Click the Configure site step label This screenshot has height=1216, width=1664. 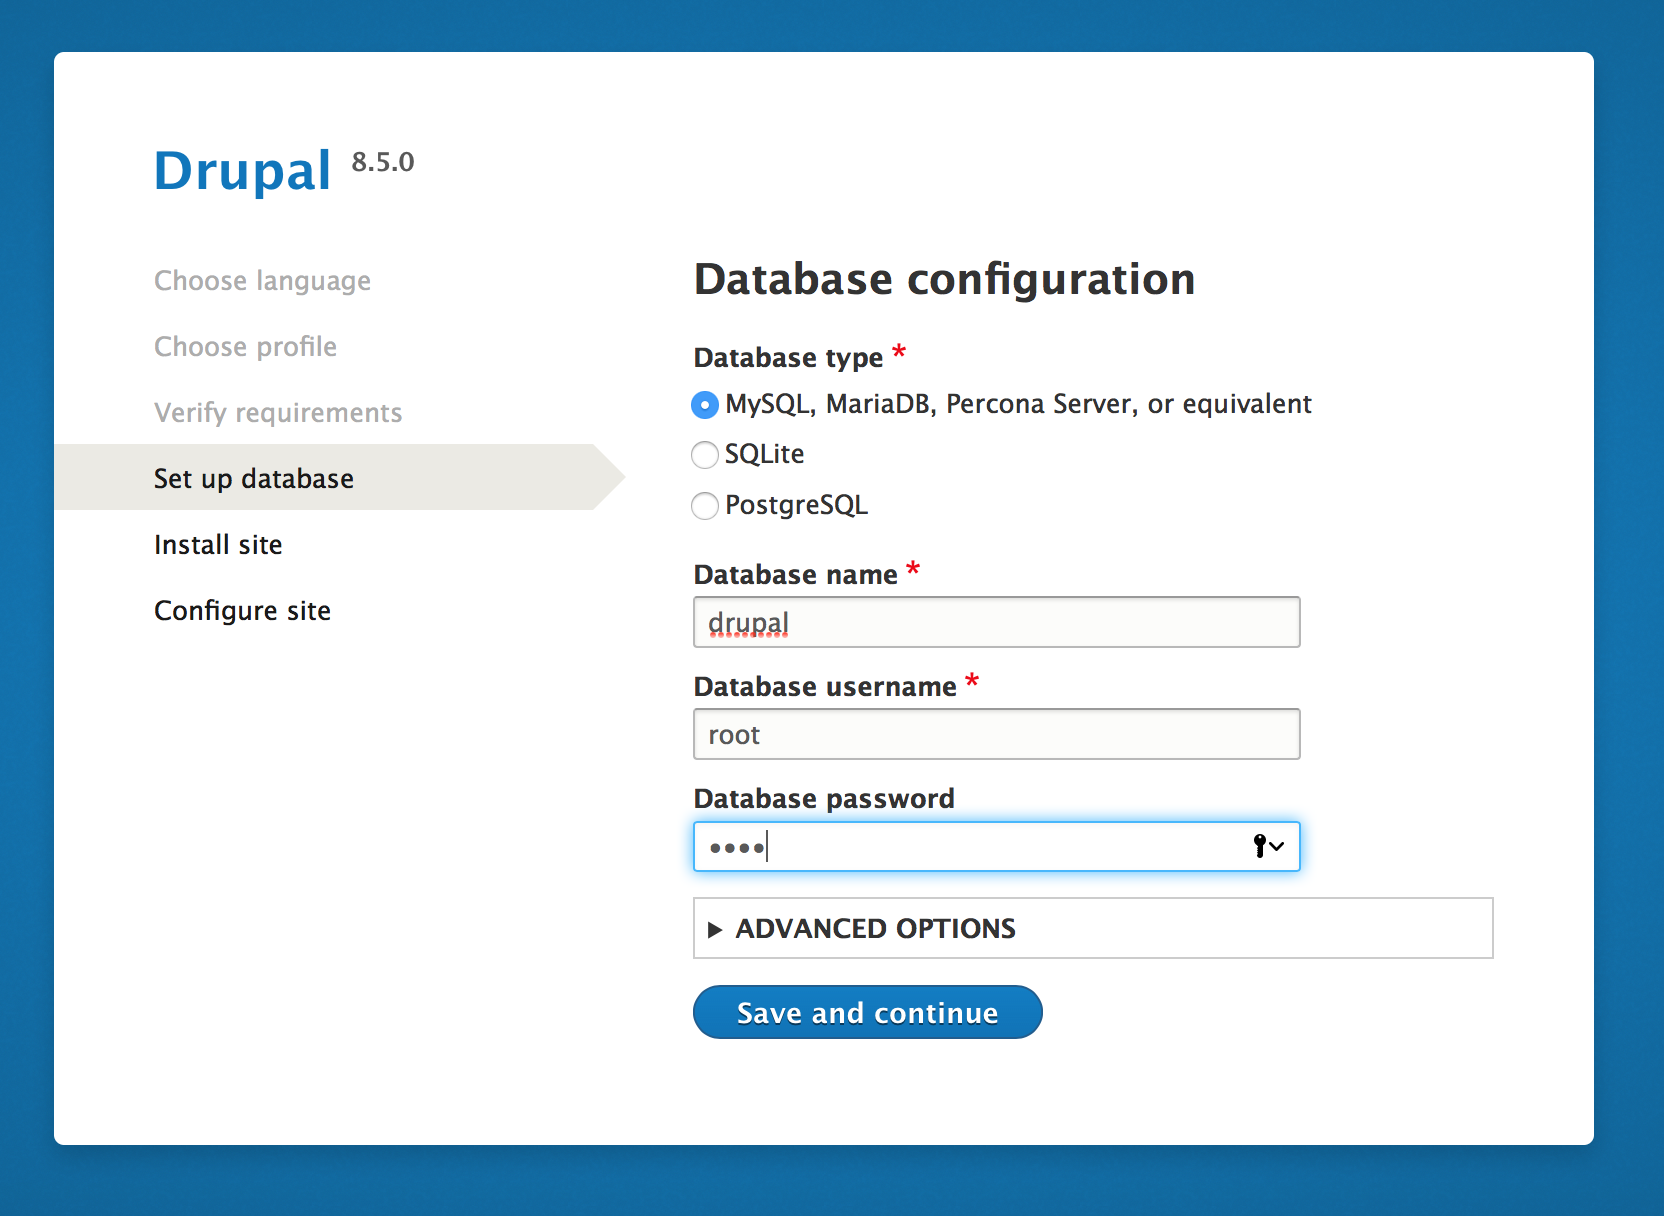coord(242,611)
